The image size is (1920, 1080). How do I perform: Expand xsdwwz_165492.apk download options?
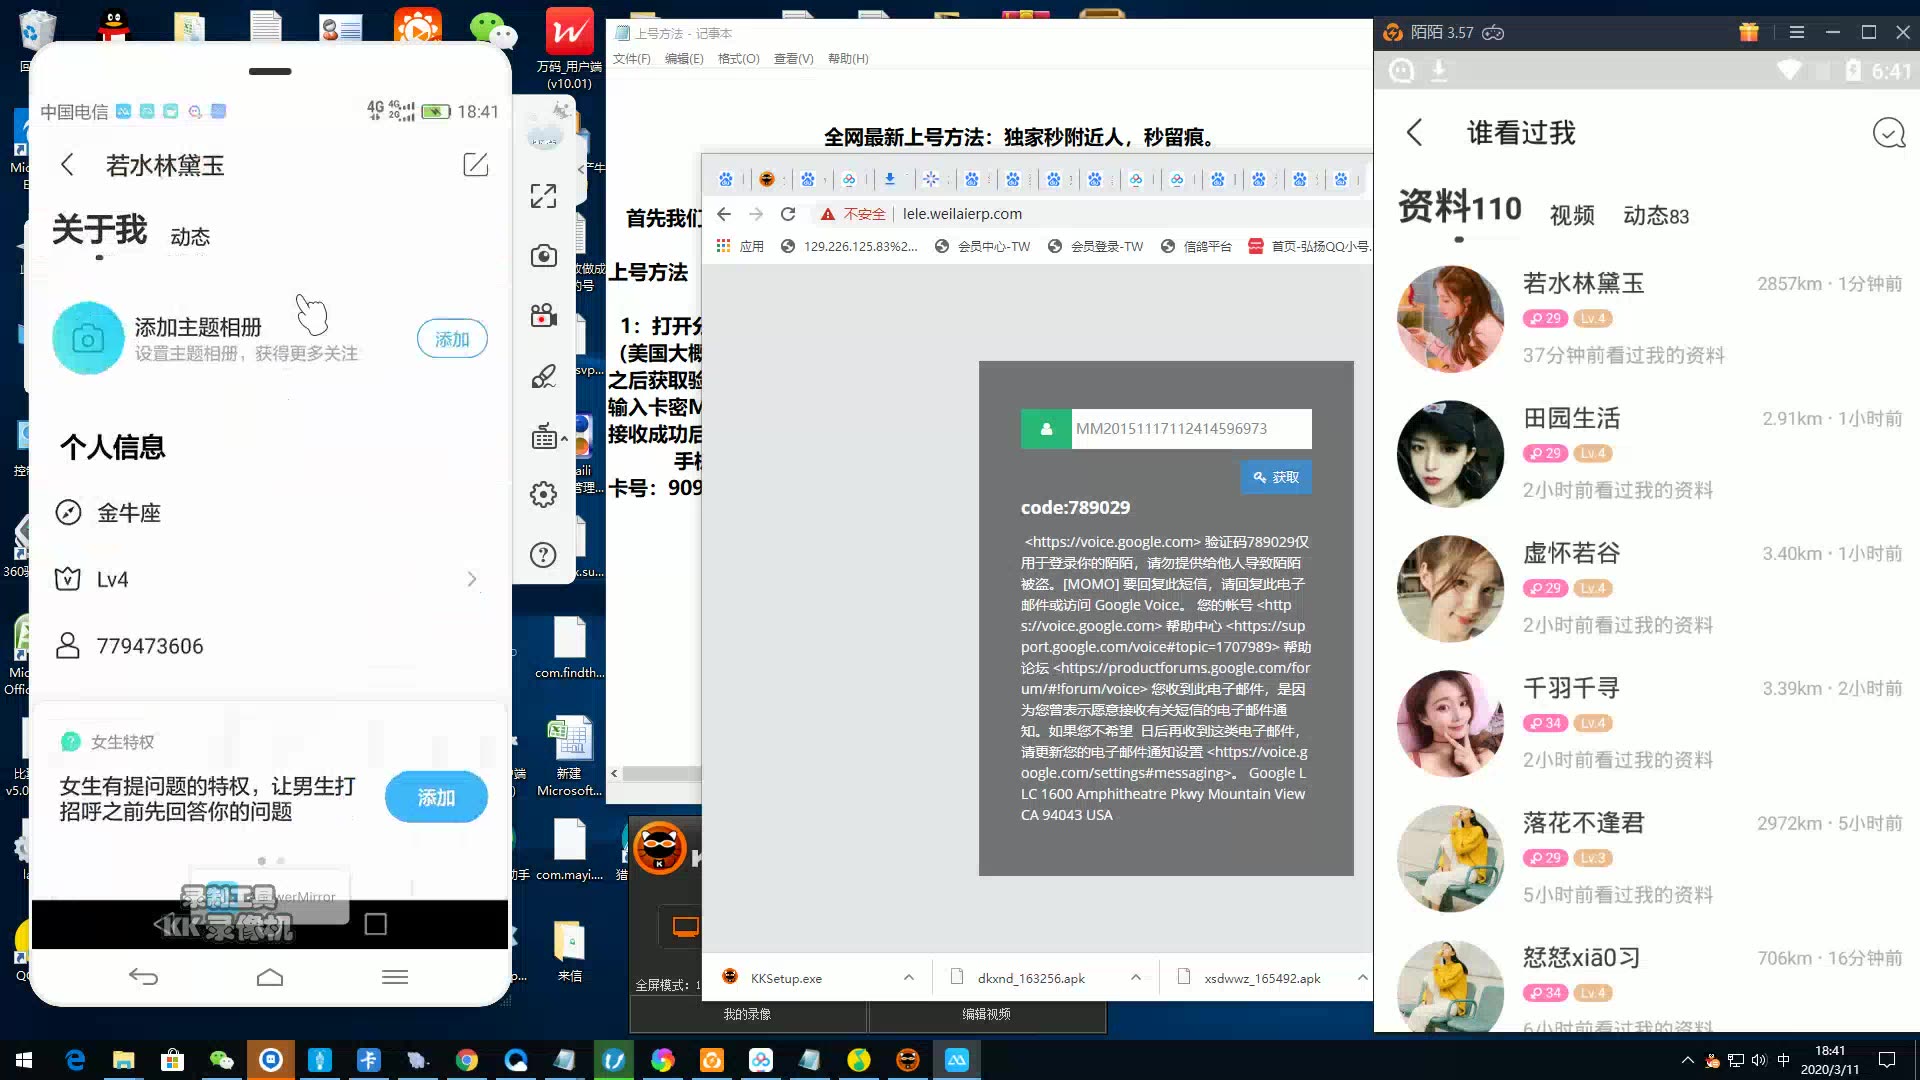click(x=1362, y=978)
